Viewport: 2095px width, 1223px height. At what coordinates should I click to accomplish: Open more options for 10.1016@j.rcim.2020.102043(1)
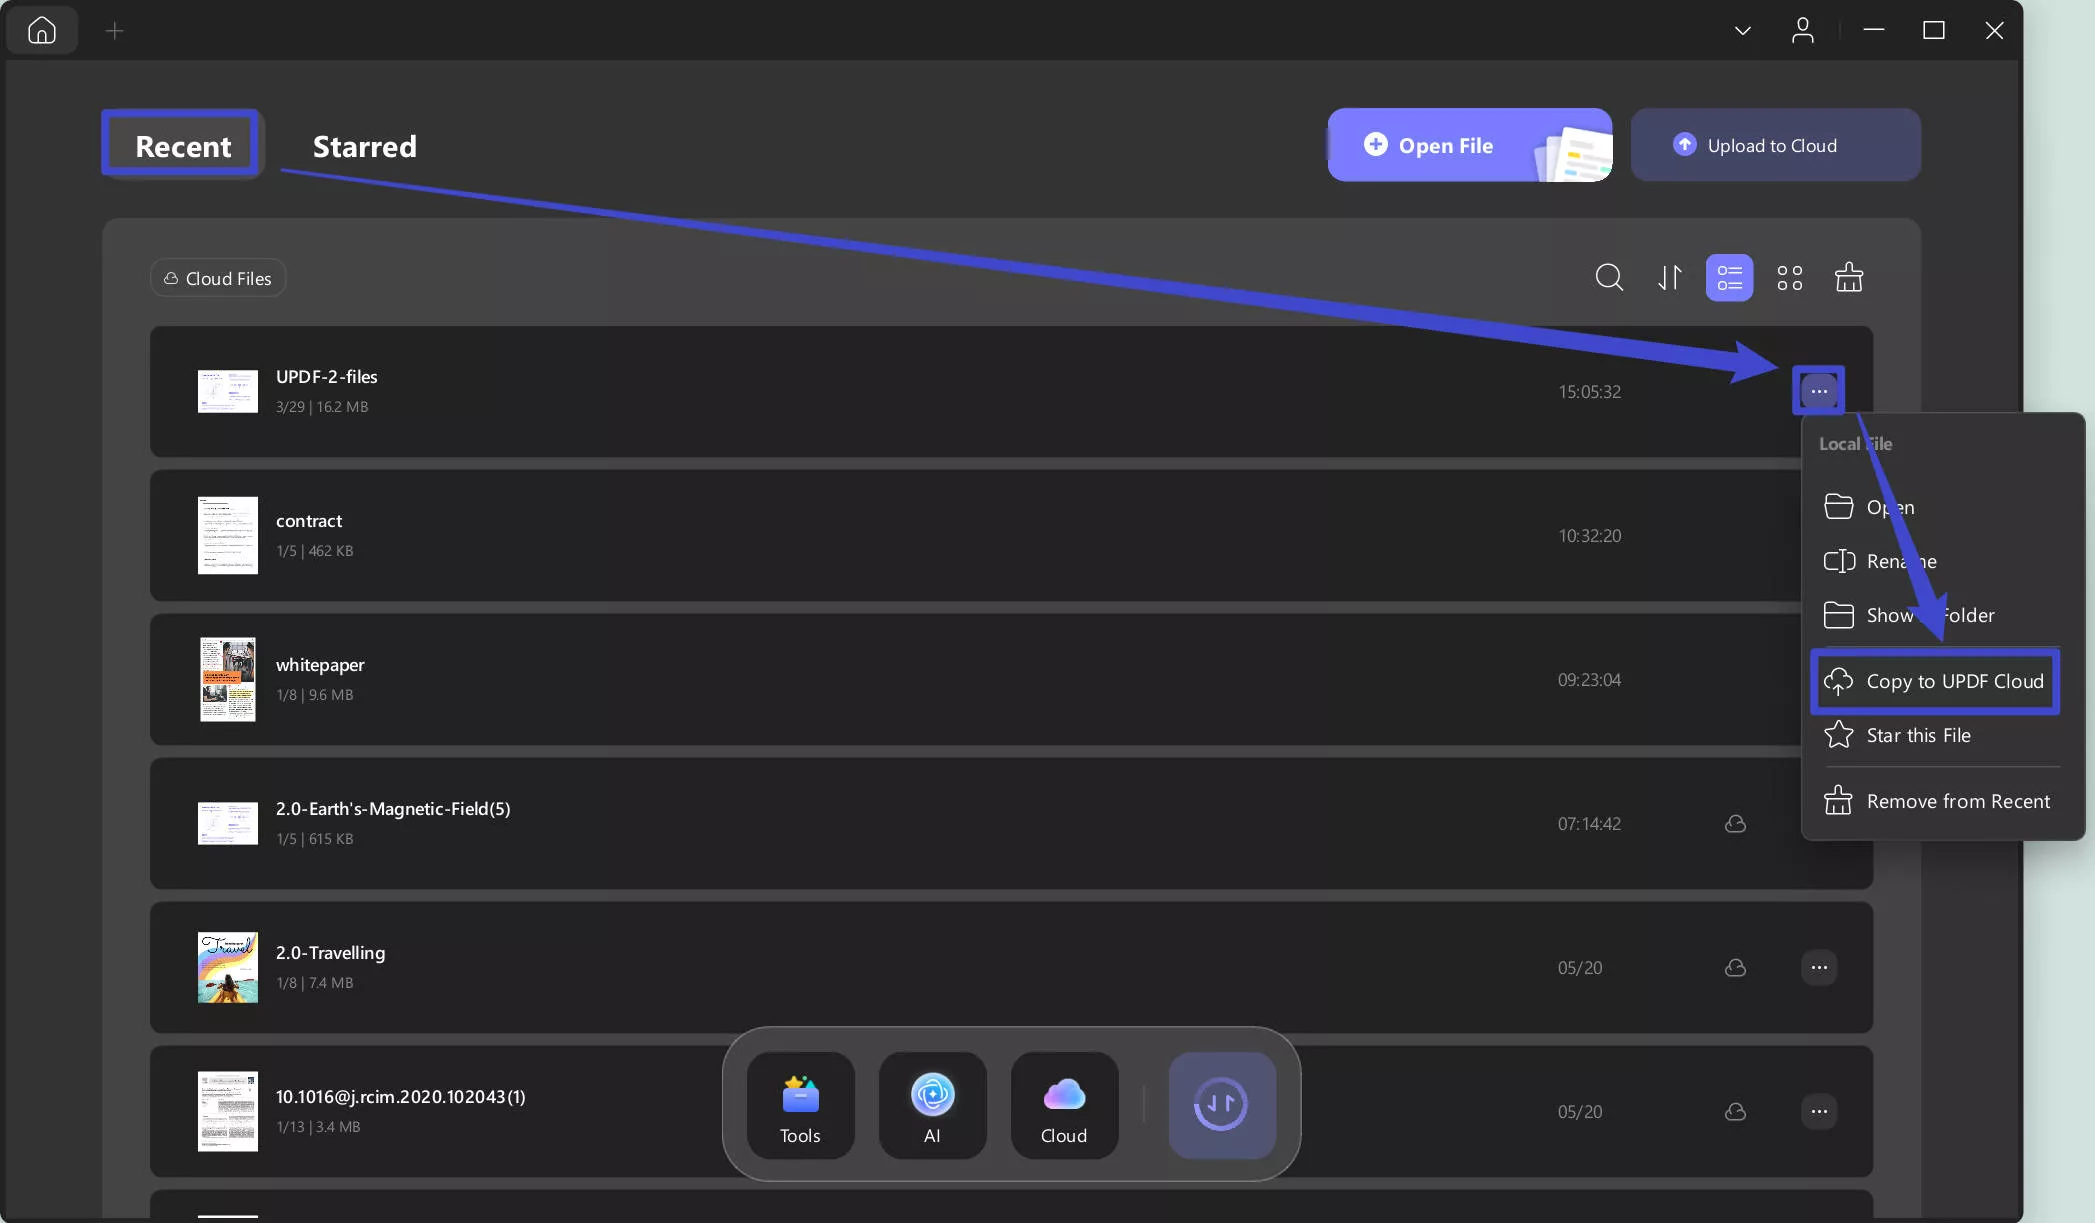[1818, 1111]
